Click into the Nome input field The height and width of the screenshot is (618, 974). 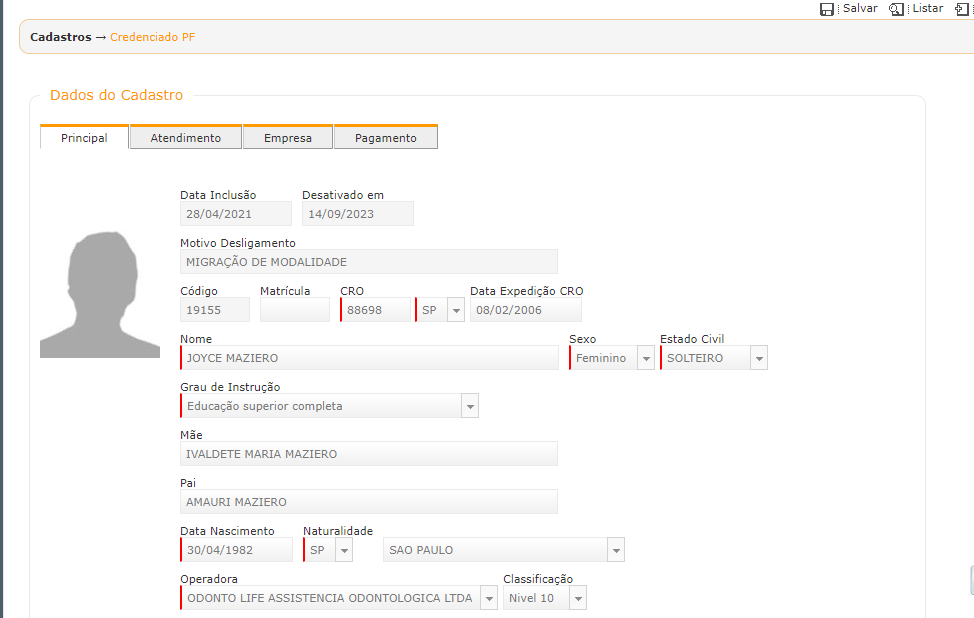pyautogui.click(x=370, y=358)
